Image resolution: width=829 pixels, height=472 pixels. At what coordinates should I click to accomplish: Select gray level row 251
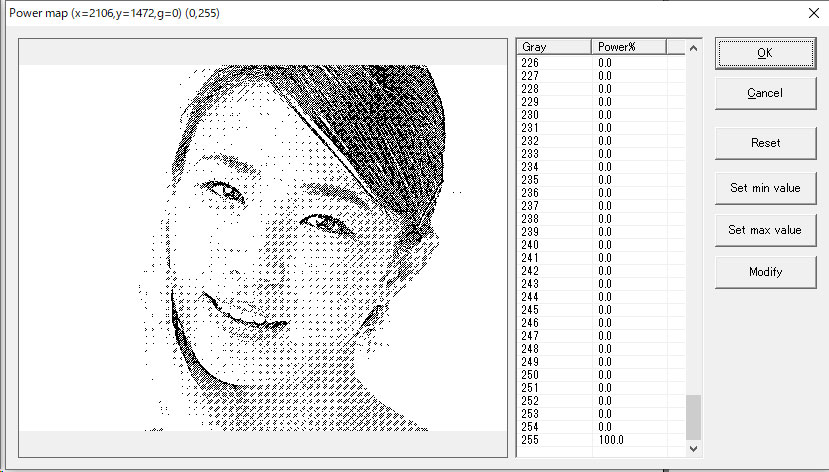pyautogui.click(x=601, y=388)
